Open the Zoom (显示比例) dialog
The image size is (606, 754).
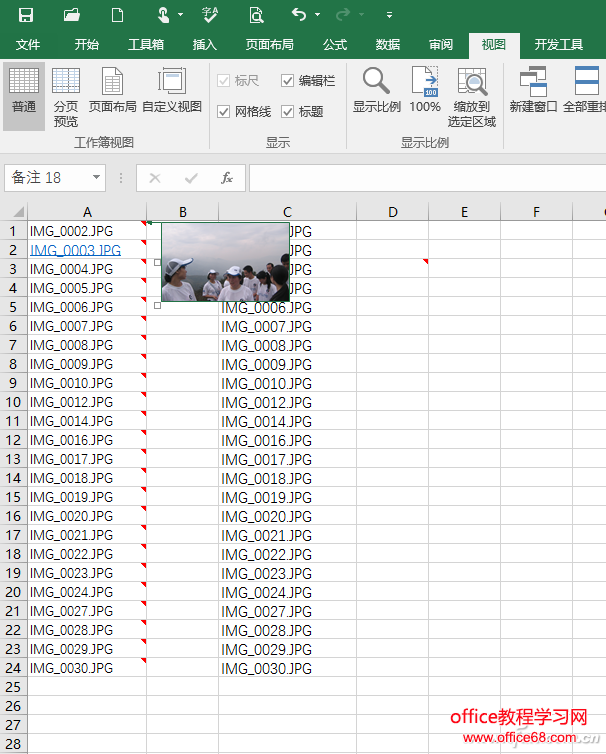tap(377, 92)
